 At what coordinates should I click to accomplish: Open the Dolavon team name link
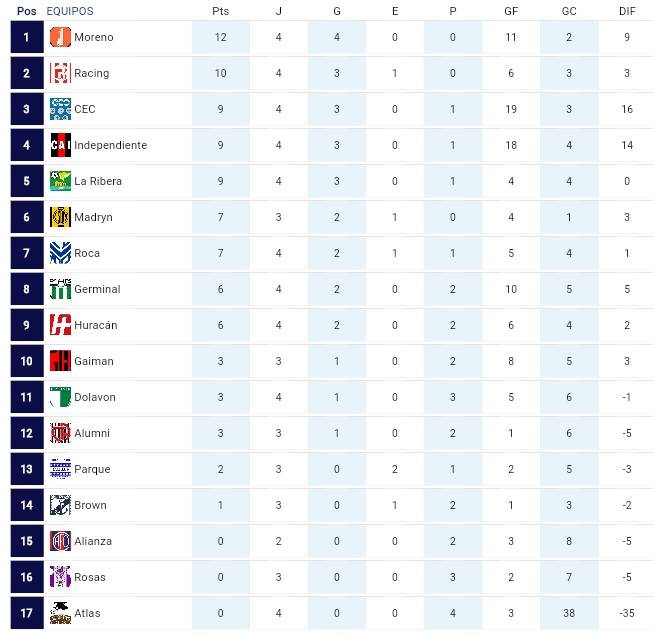[95, 397]
